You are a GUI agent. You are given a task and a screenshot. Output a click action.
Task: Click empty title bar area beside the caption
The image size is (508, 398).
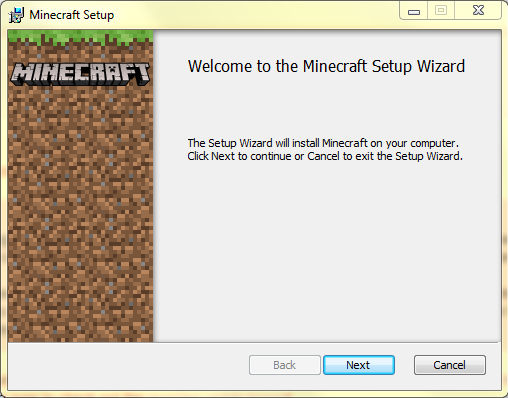tap(257, 15)
